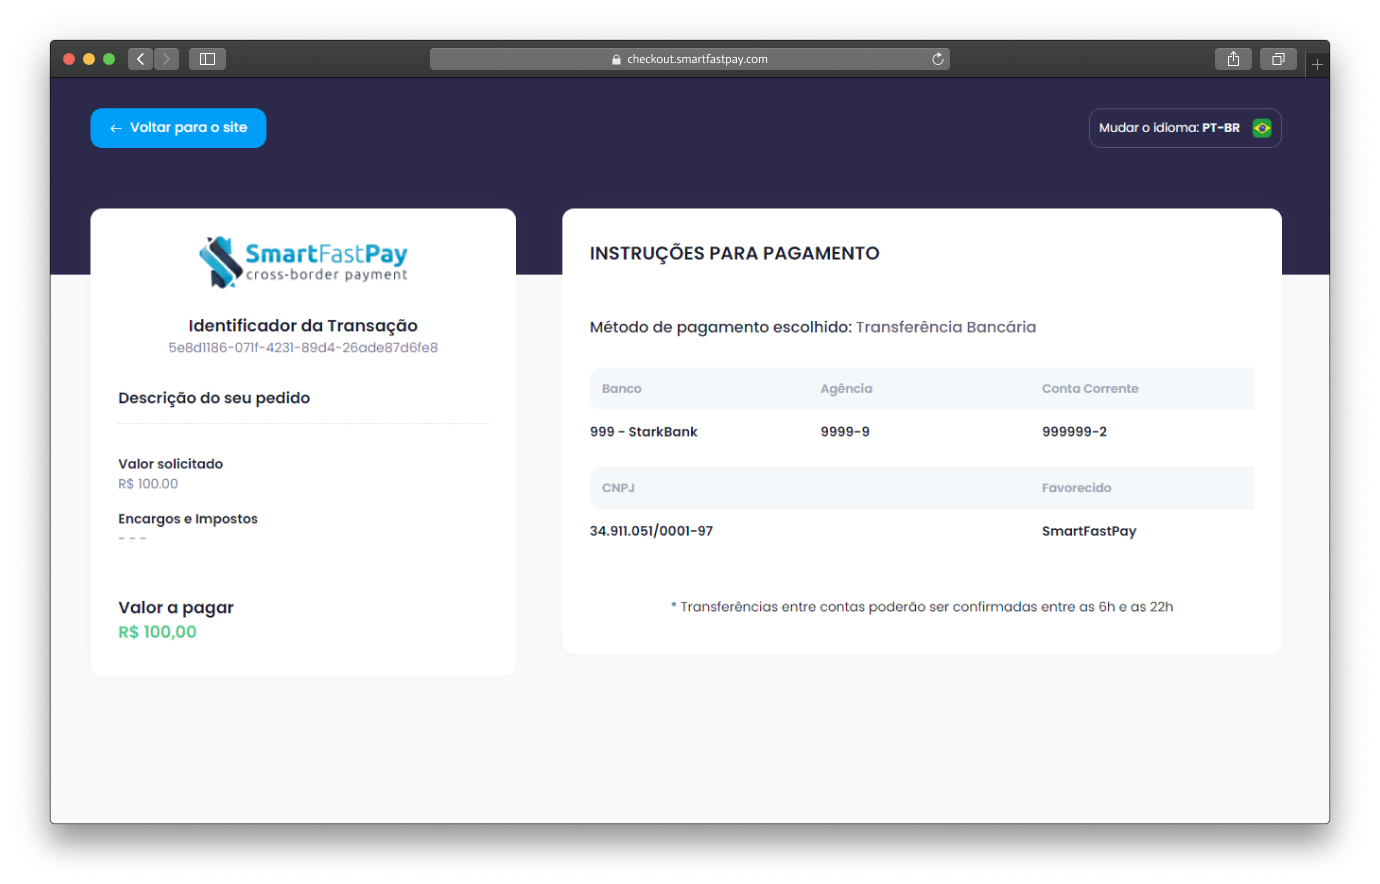This screenshot has height=884, width=1380.
Task: Select the green R$ 100,00 total
Action: (157, 632)
